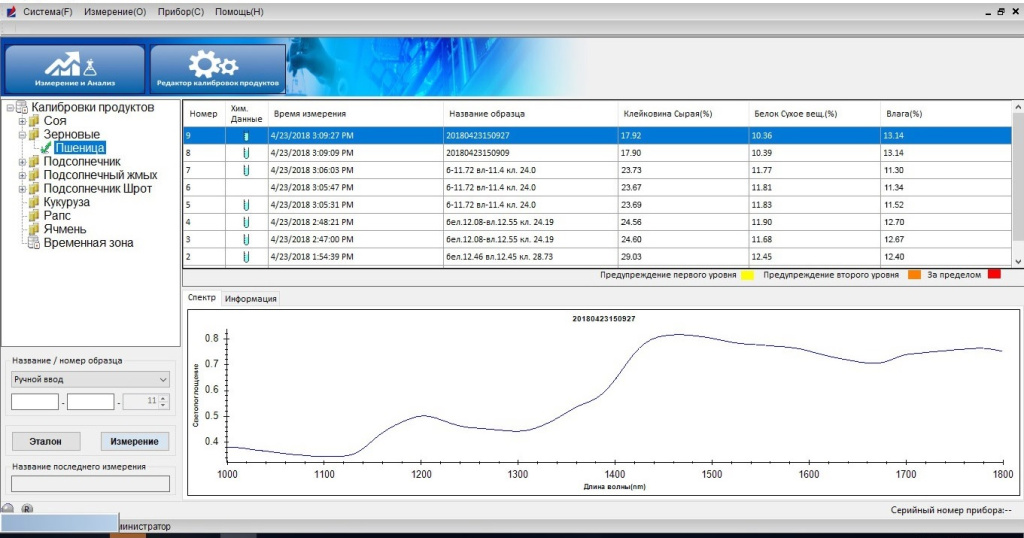Open the Редактор калибровок продуктов editor
This screenshot has width=1024, height=538.
click(217, 69)
